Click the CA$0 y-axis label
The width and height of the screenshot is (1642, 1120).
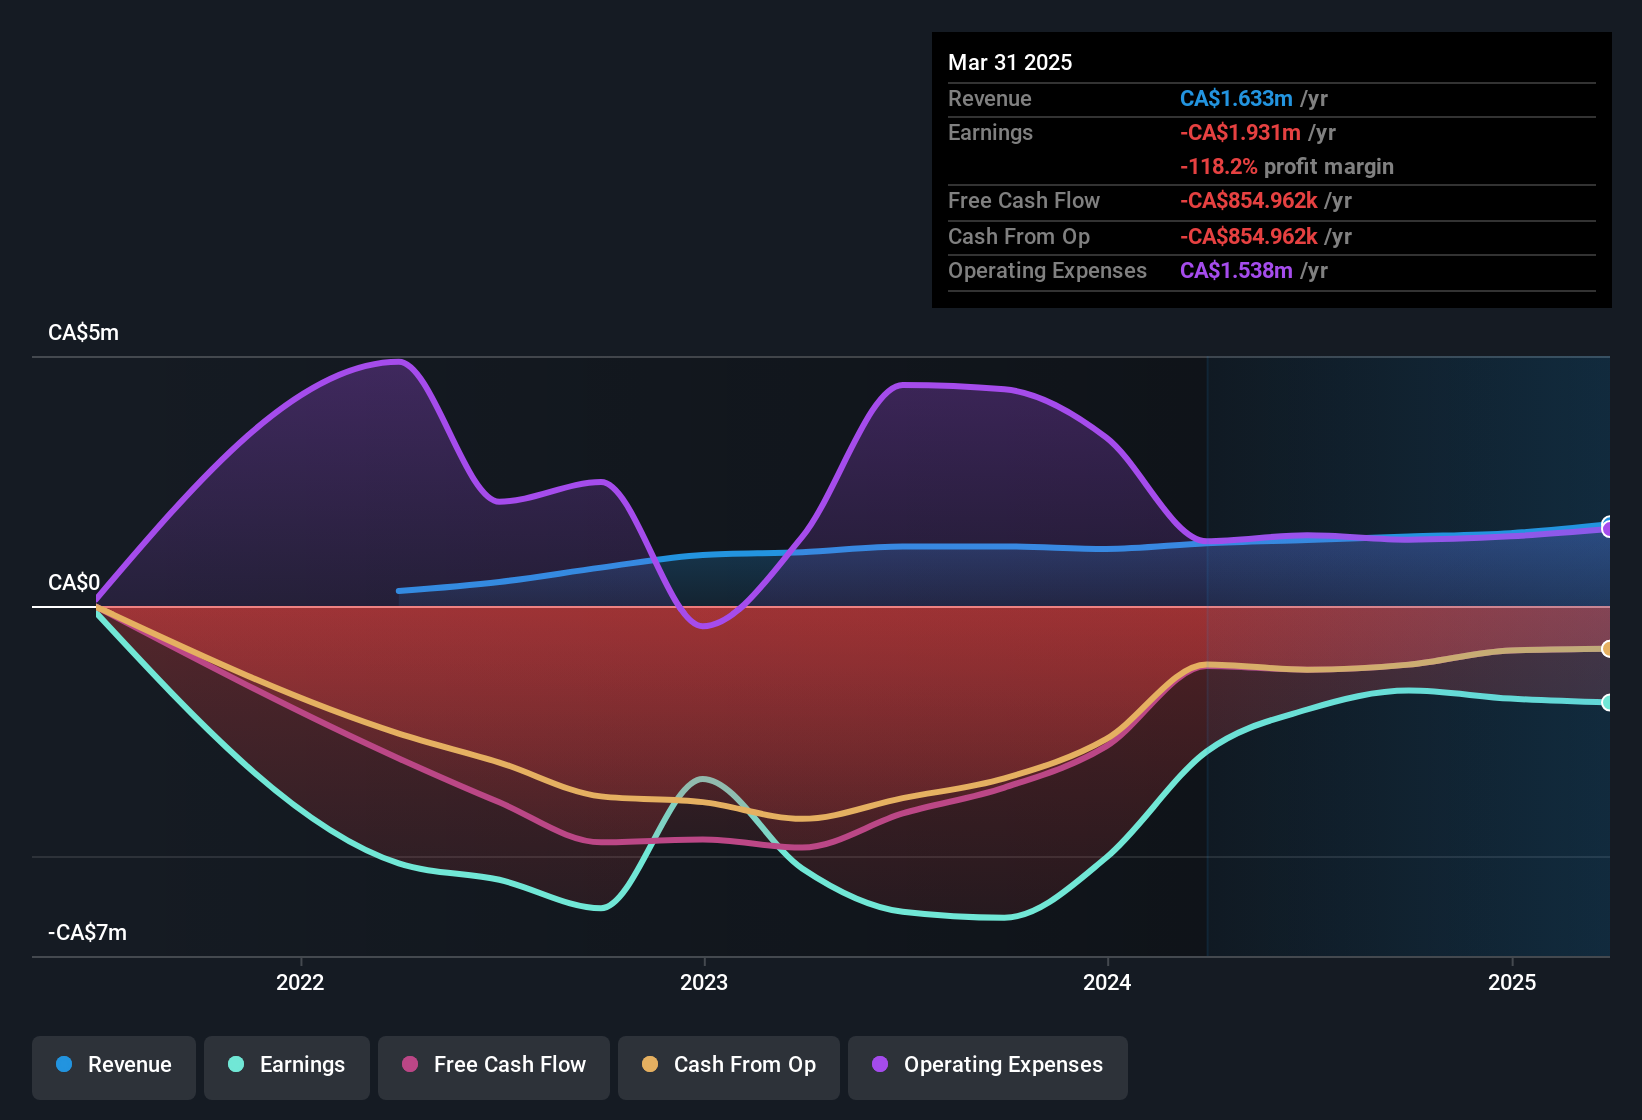(74, 583)
